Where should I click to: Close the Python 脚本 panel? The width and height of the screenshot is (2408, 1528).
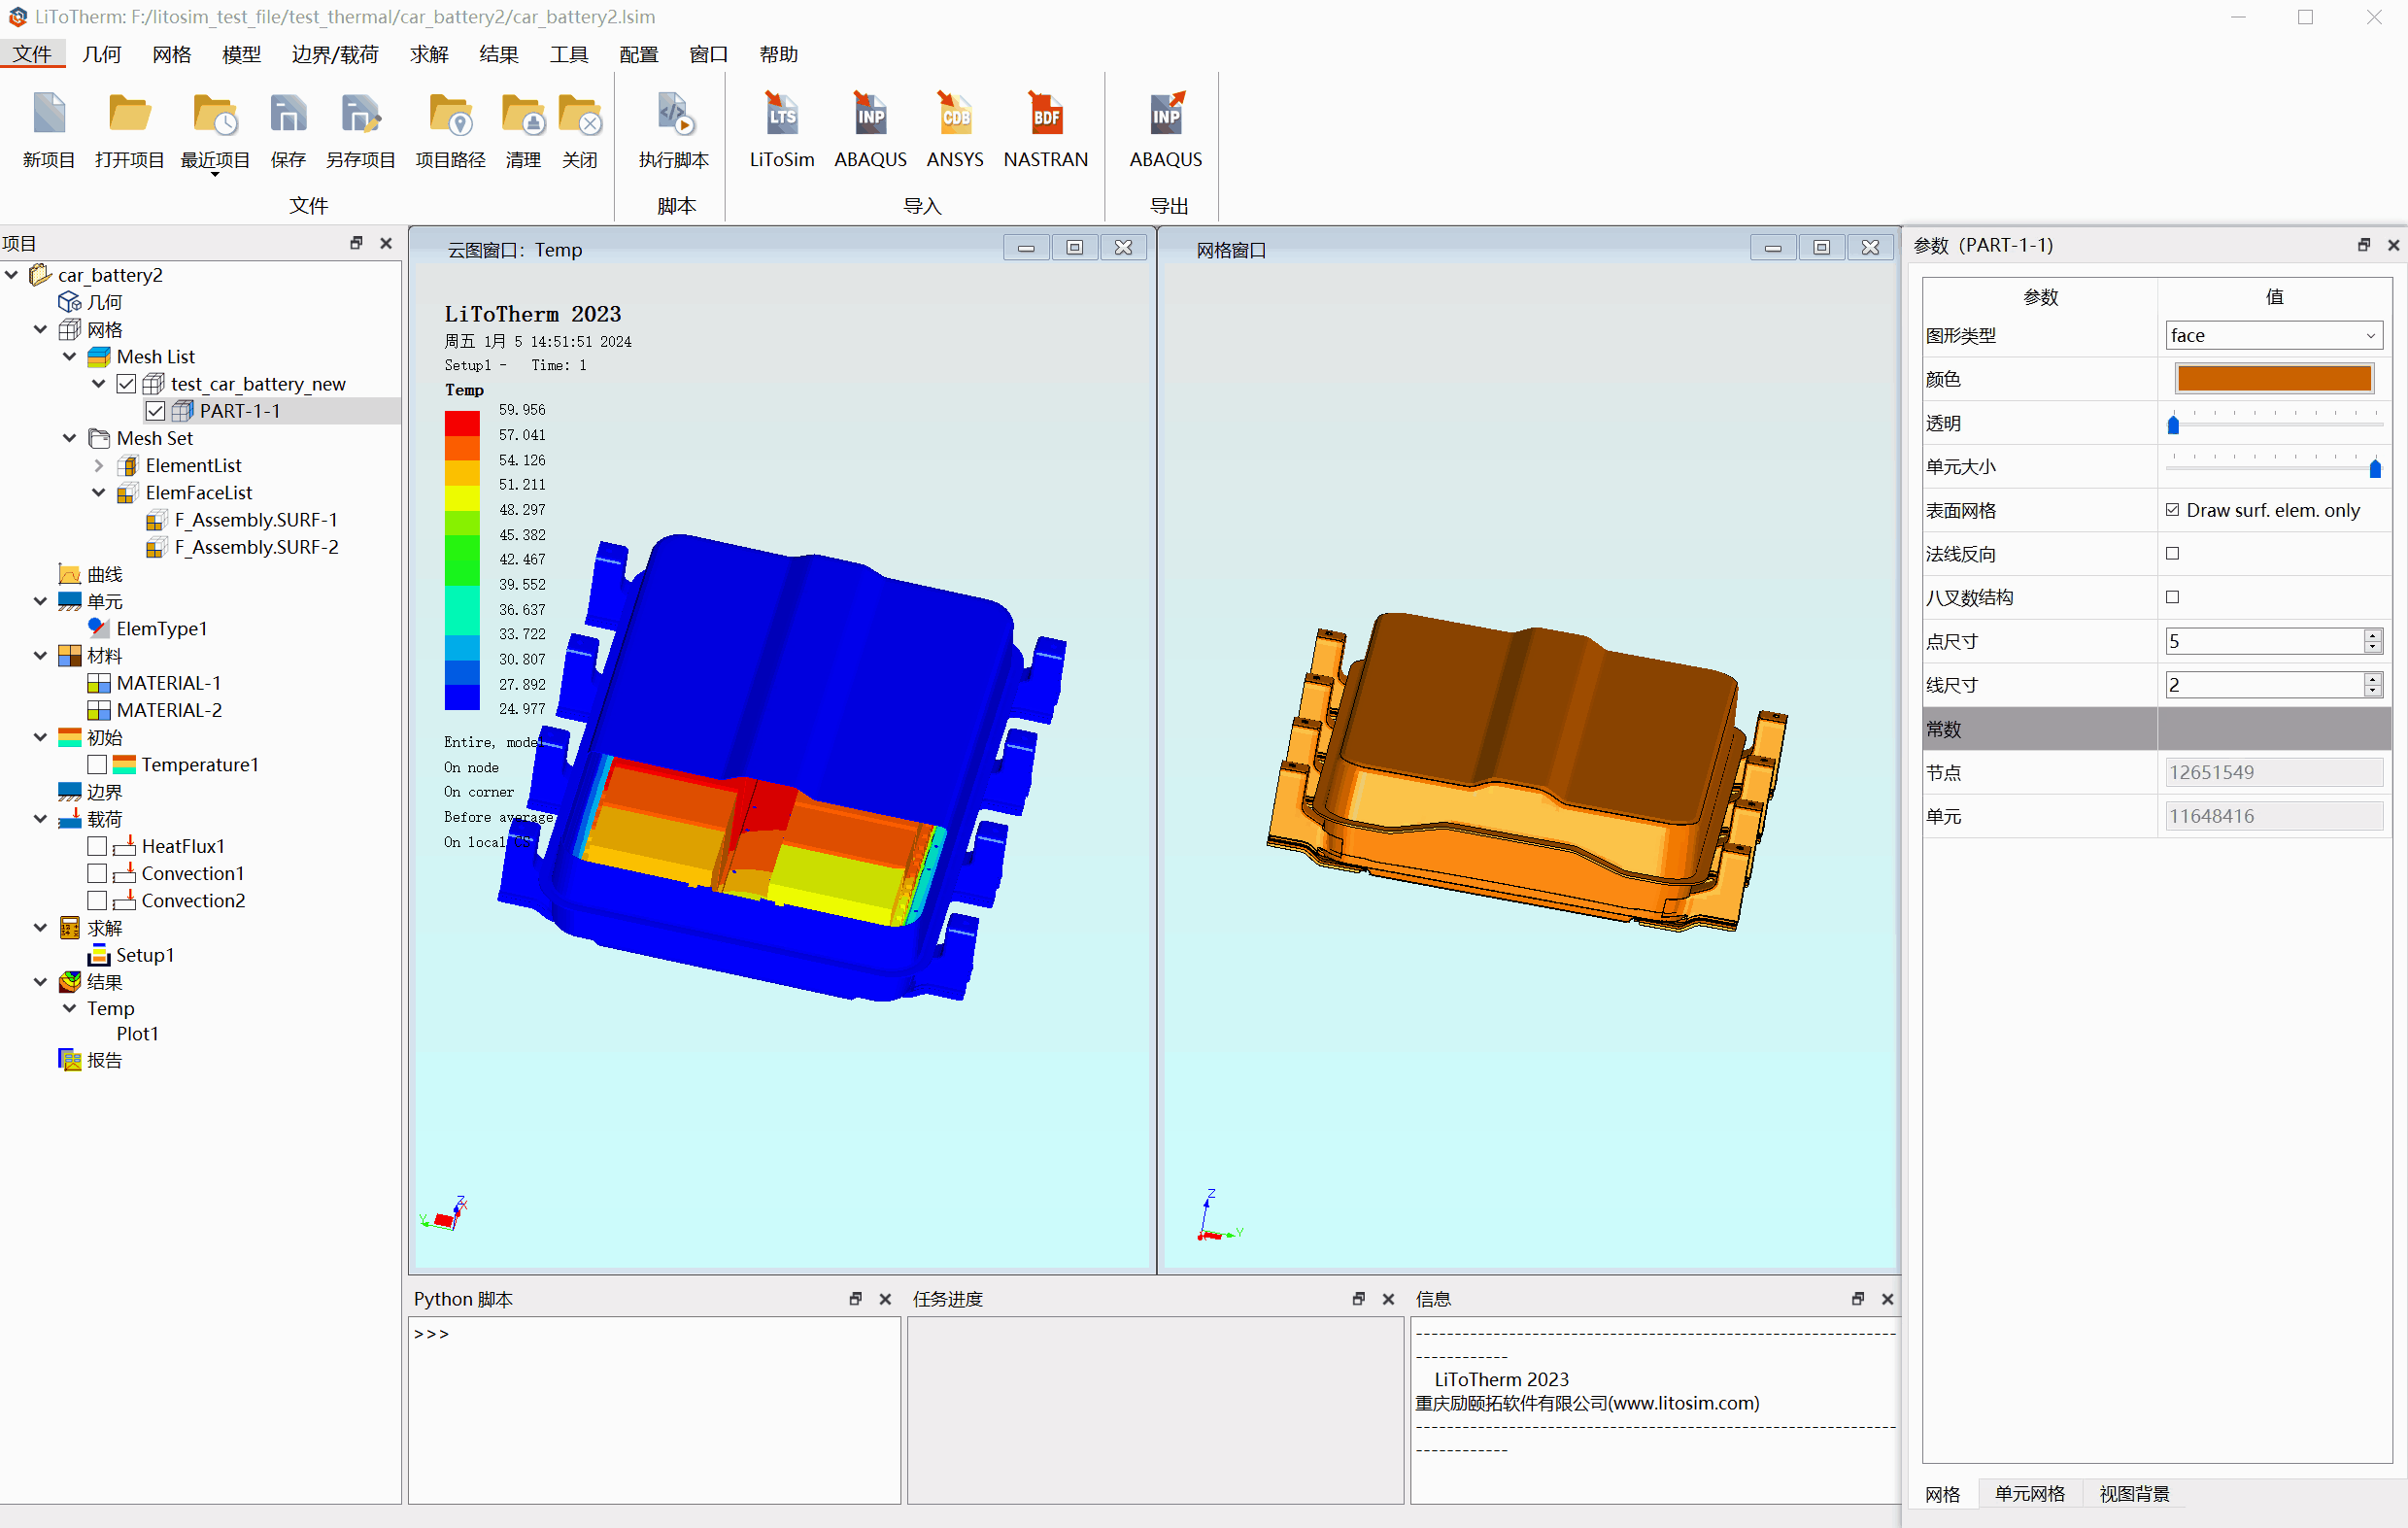[885, 1299]
